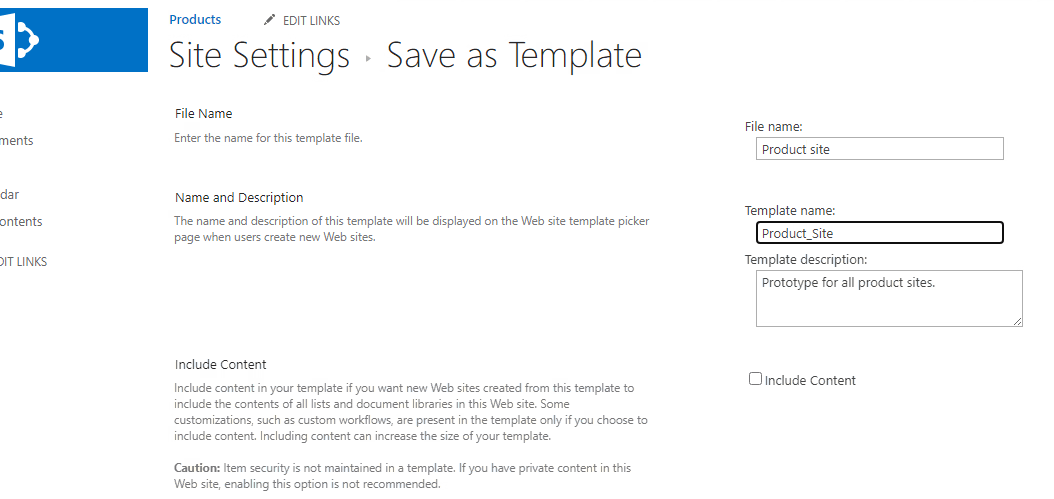Click the Include Content checkbox label

[x=810, y=380]
